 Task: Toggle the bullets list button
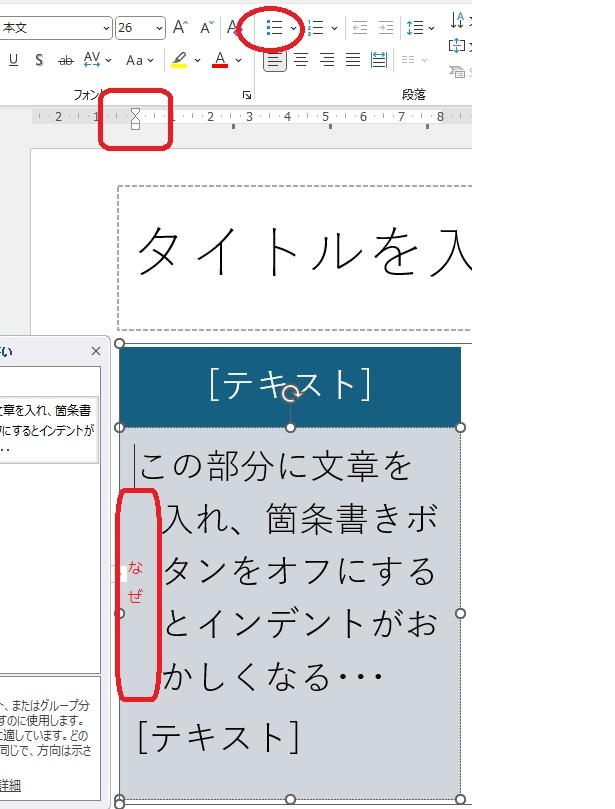(275, 28)
